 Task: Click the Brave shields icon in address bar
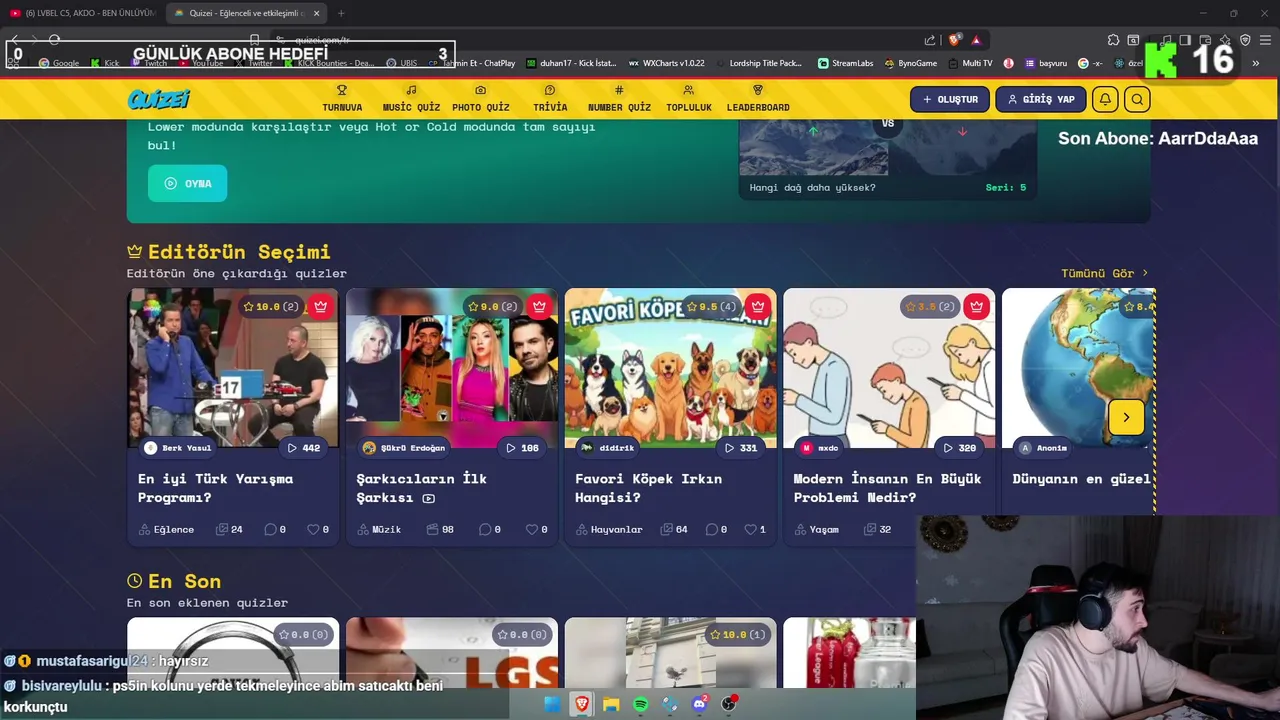954,40
